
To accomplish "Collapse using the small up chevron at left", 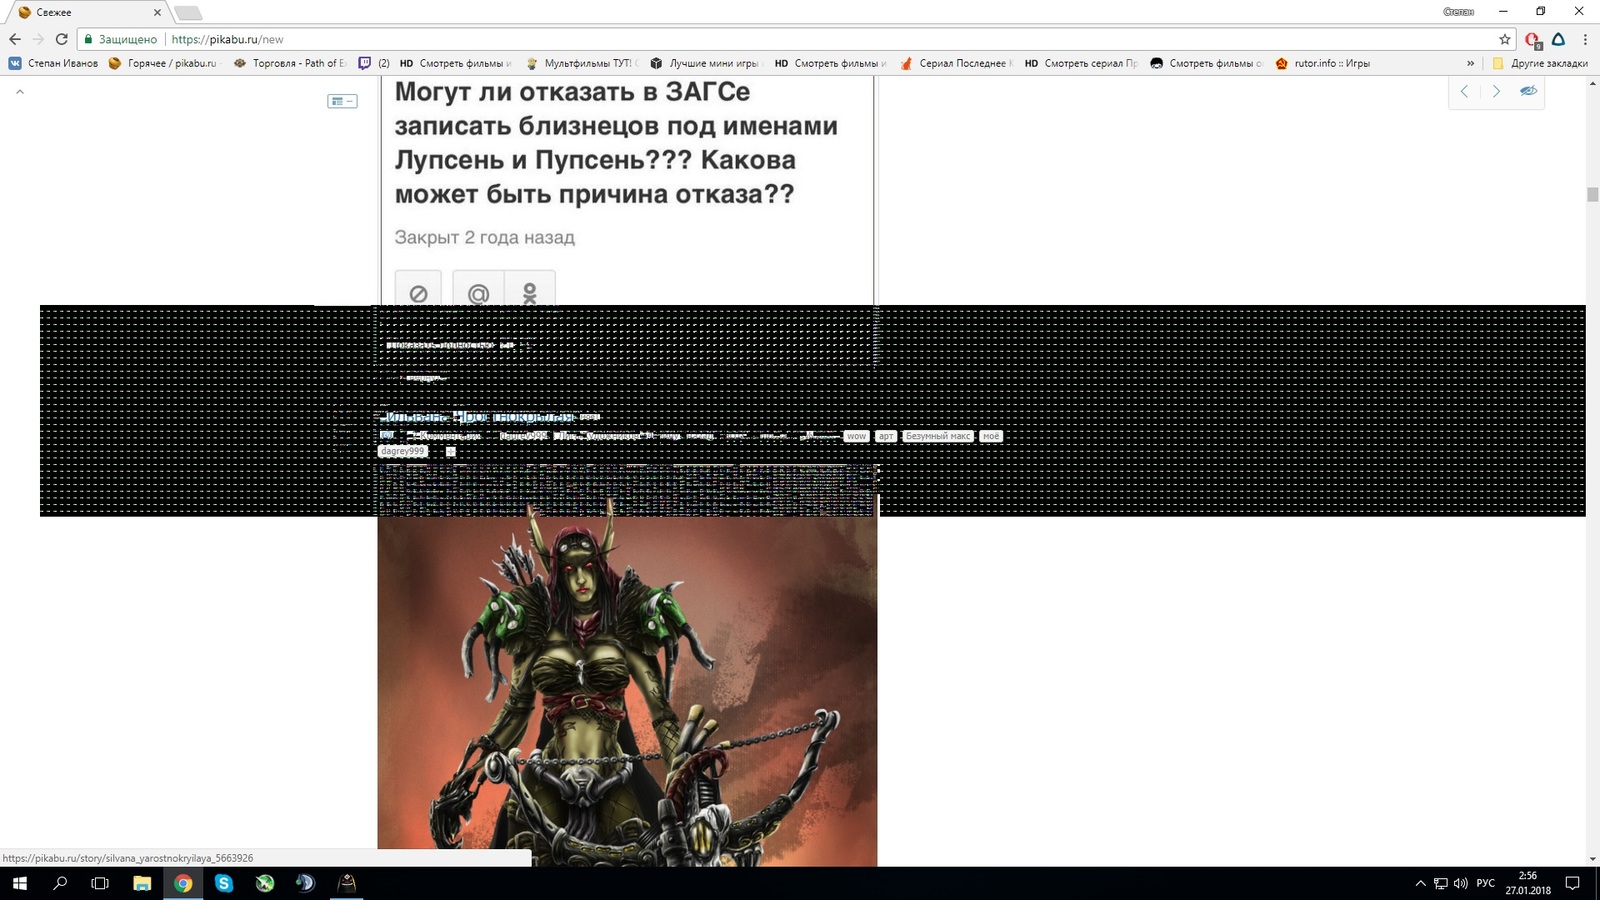I will pos(20,92).
